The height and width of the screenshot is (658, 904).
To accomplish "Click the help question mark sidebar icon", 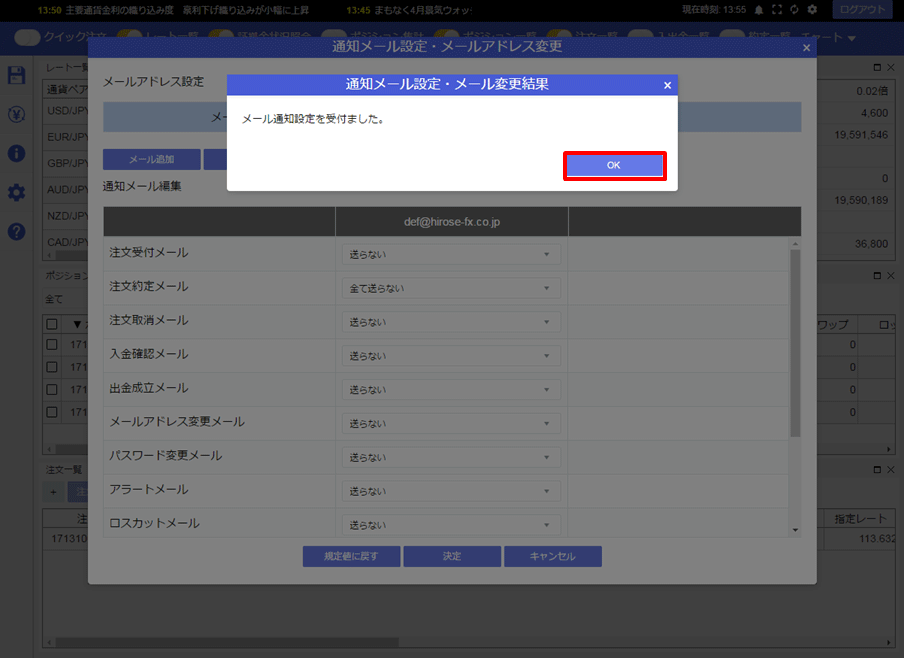I will tap(16, 232).
